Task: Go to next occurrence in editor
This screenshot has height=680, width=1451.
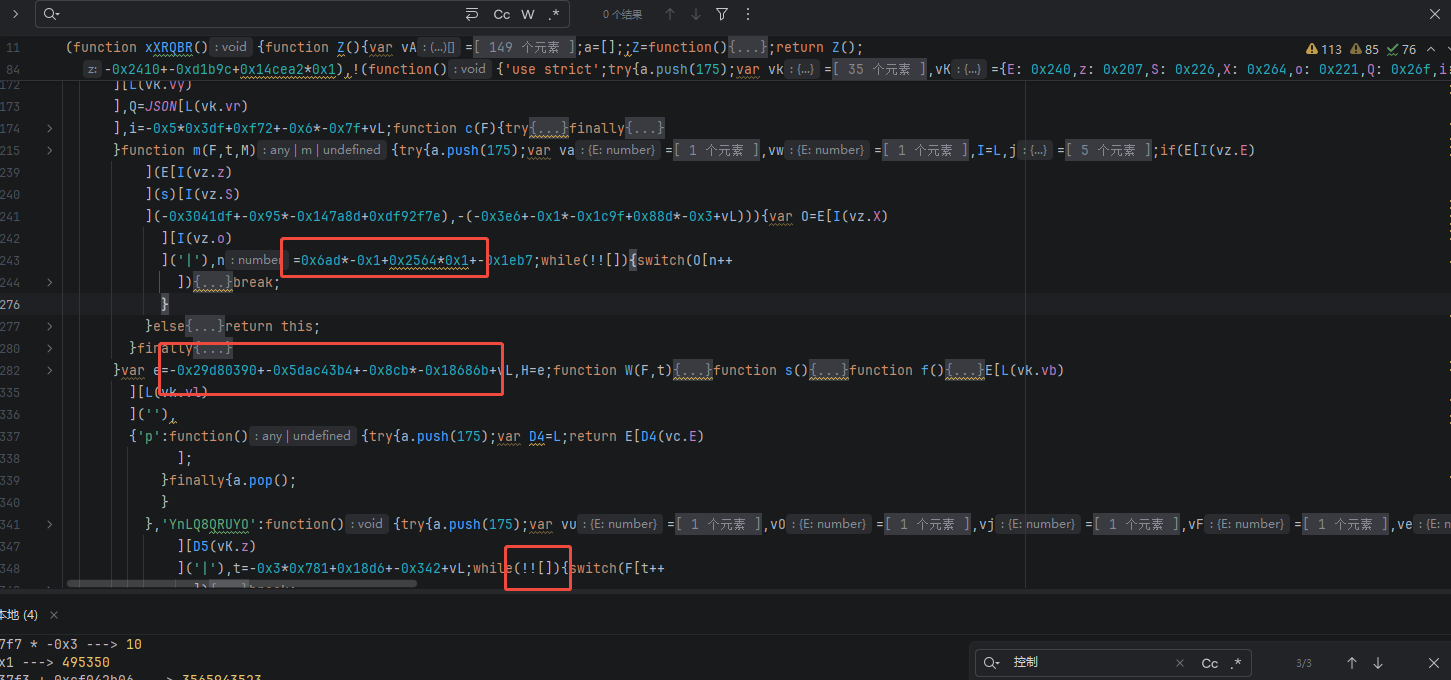Action: coord(696,14)
